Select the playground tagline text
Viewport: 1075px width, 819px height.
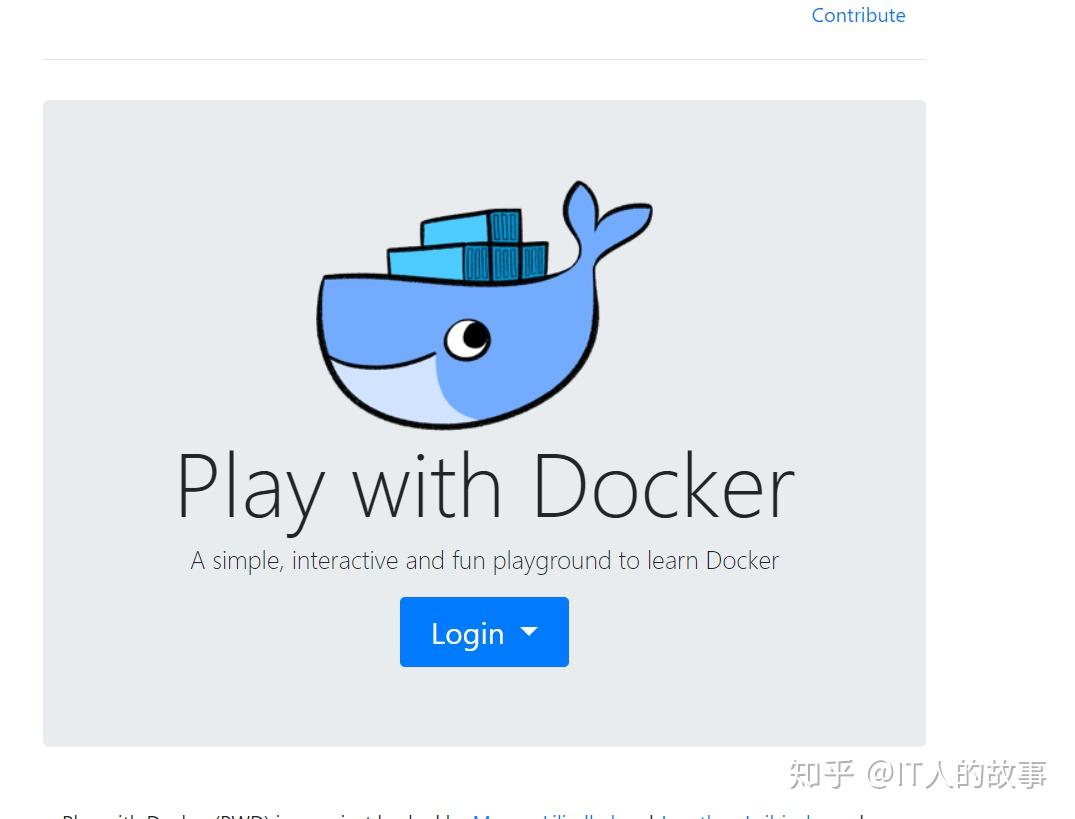(x=484, y=560)
